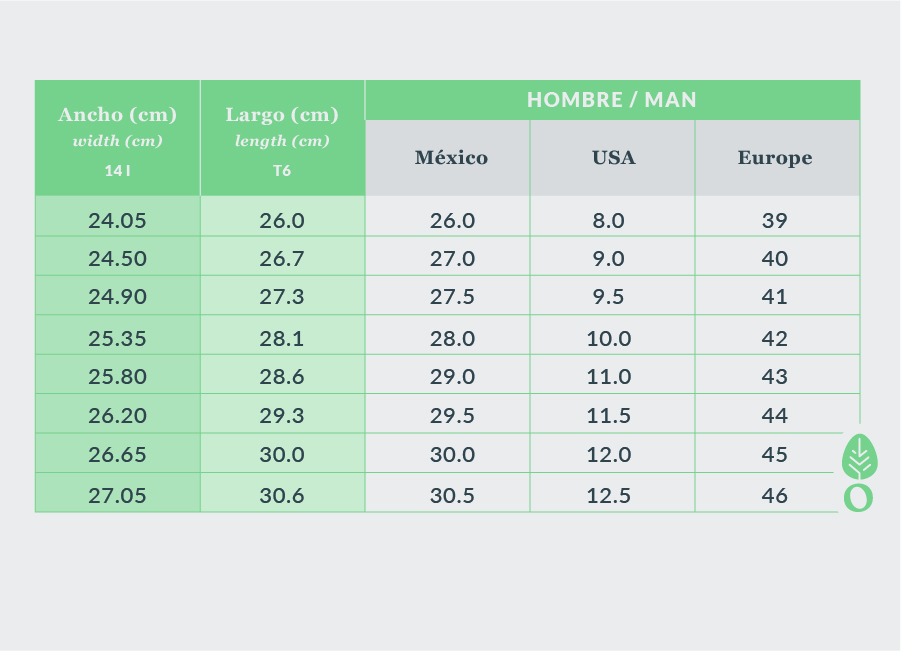Click México size 27.5 cell

click(452, 297)
